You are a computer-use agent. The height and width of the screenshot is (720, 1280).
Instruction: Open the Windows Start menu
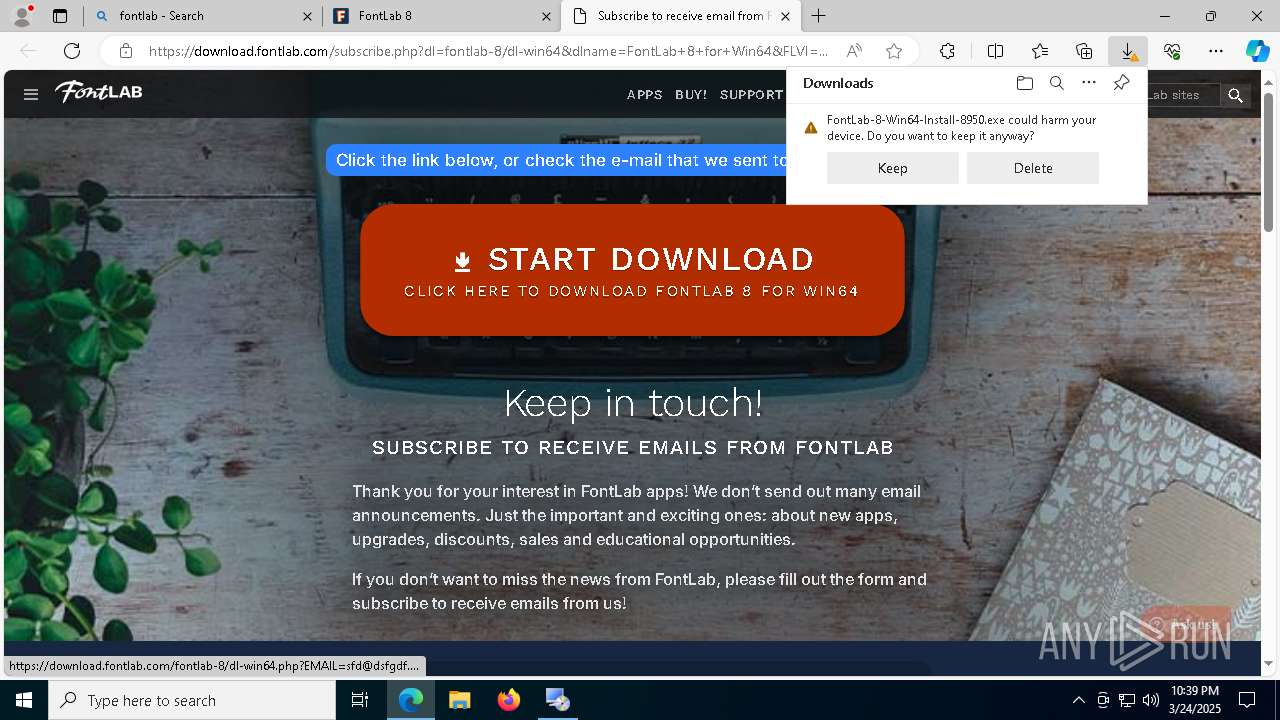24,700
